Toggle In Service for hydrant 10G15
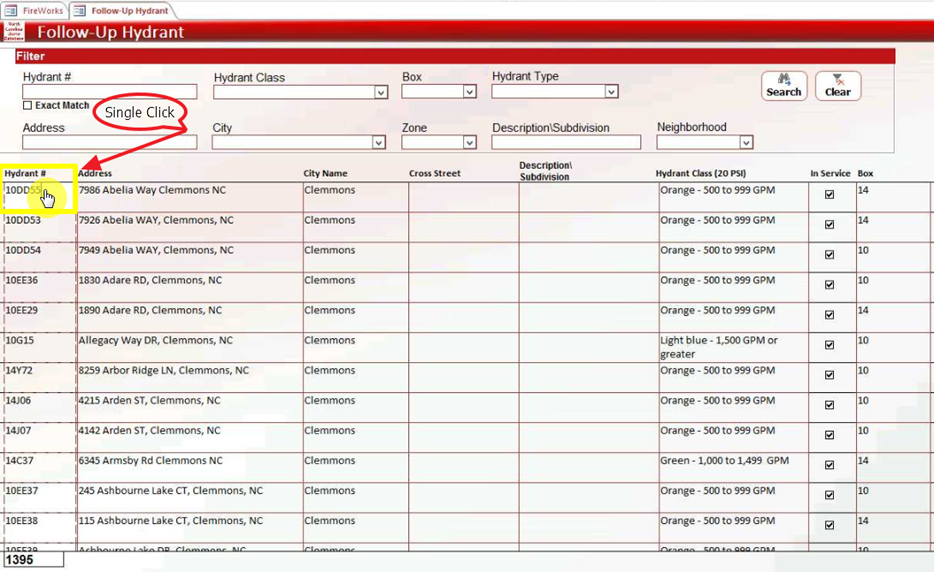Screen dimensions: 934x572 829,345
